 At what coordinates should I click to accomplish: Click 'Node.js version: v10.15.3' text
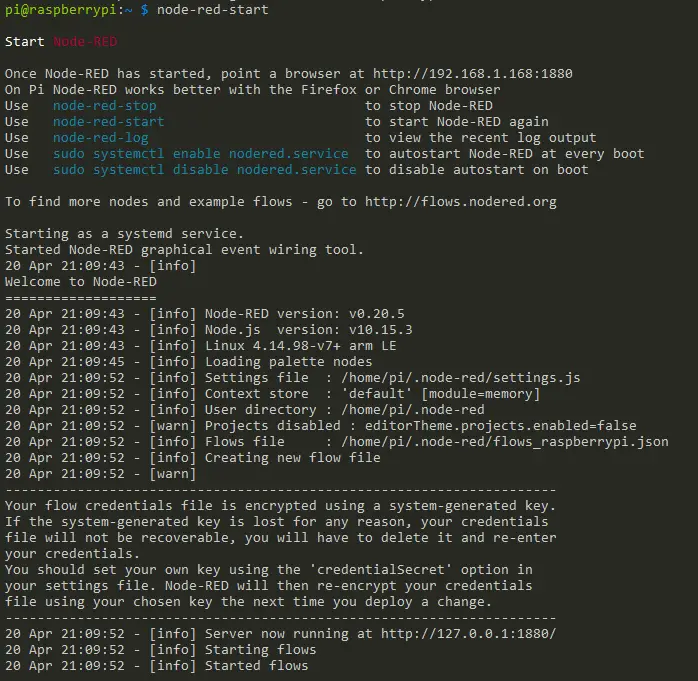[x=308, y=330]
